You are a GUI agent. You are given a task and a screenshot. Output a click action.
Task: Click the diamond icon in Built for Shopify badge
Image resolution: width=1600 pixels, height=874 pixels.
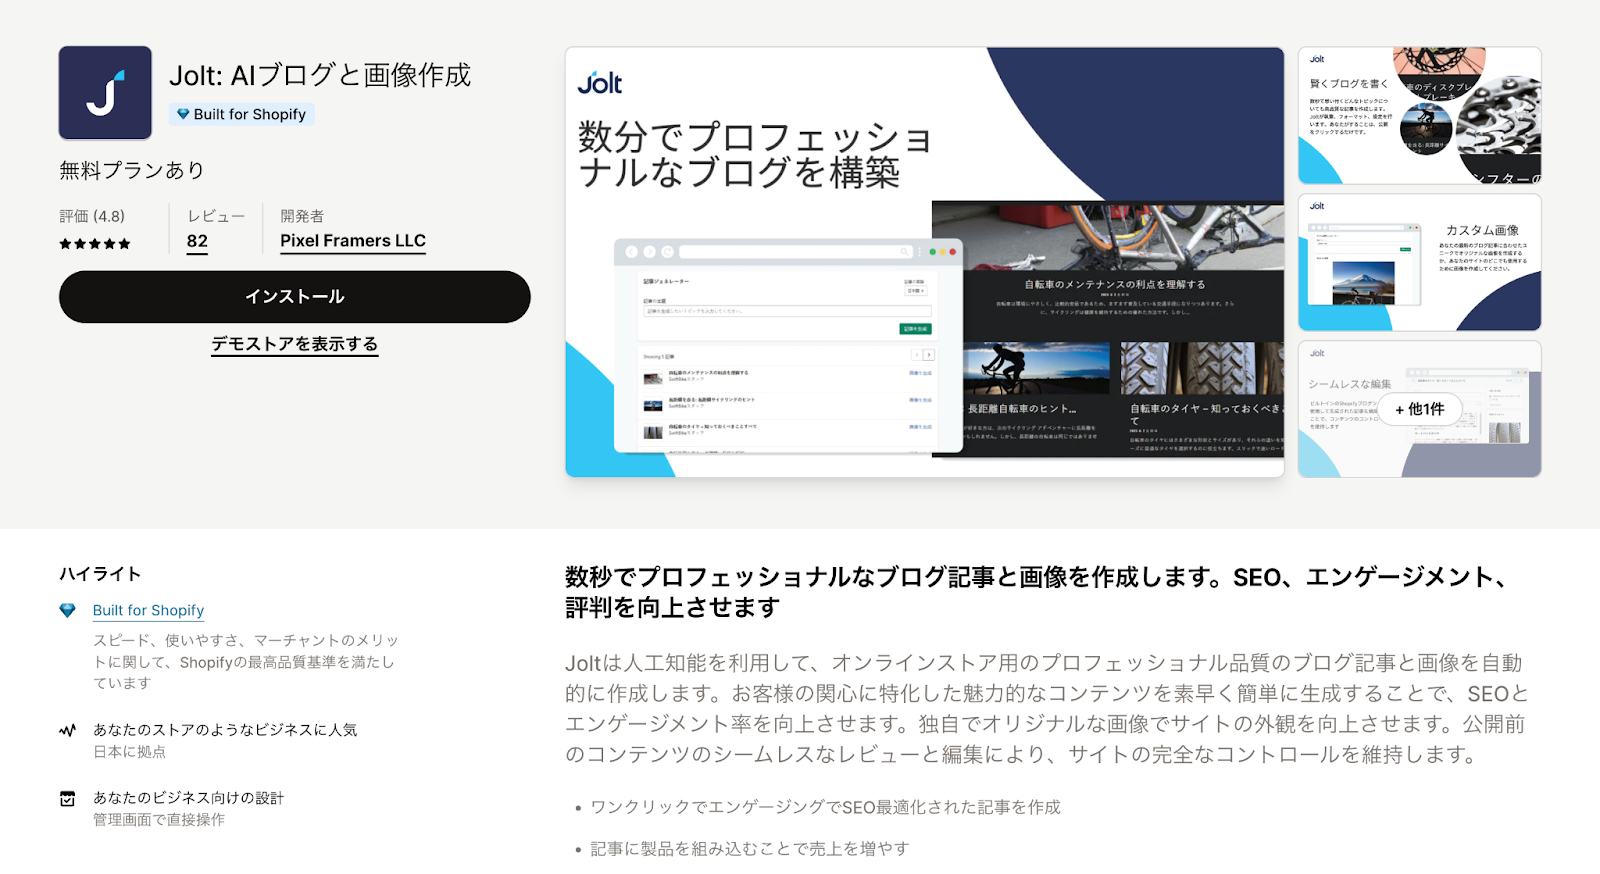183,114
